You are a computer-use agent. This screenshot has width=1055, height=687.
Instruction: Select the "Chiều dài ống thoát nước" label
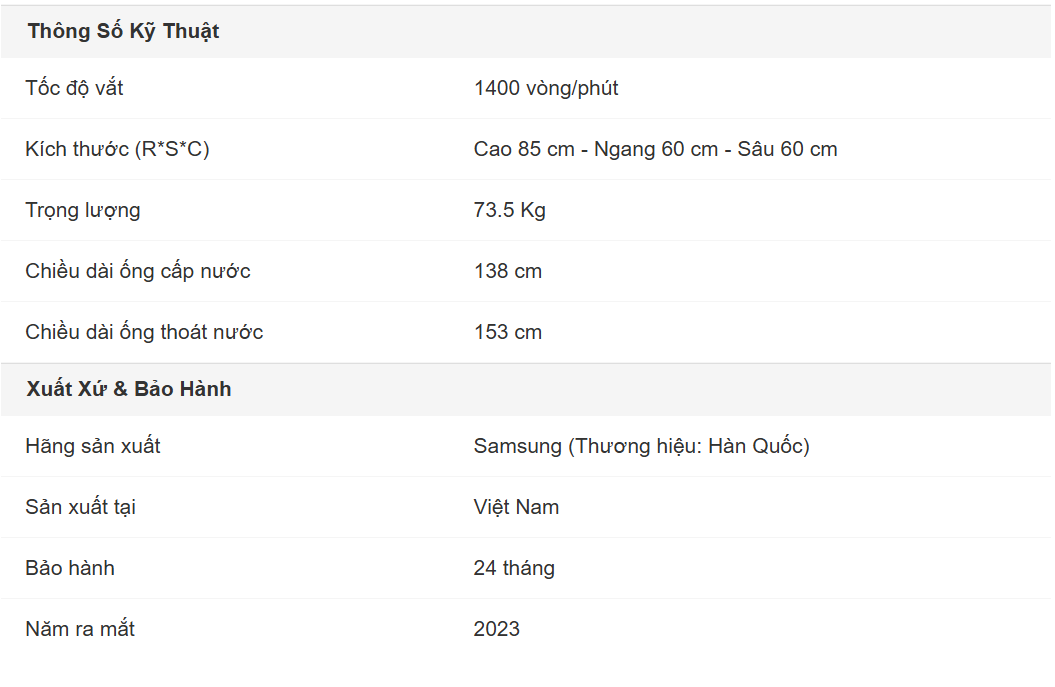tap(144, 332)
